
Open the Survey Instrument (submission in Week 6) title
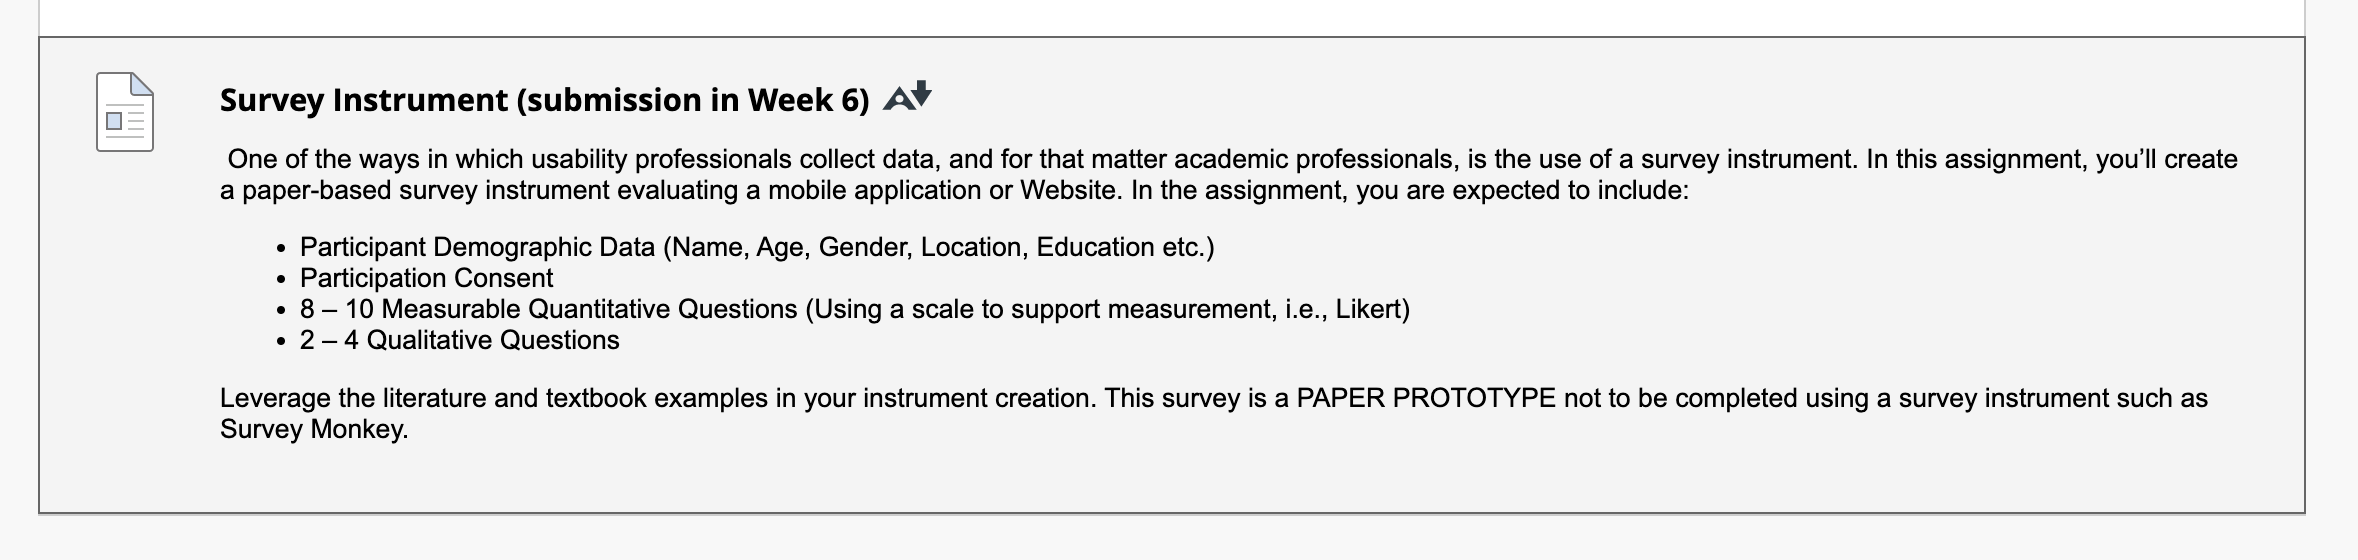(x=545, y=100)
